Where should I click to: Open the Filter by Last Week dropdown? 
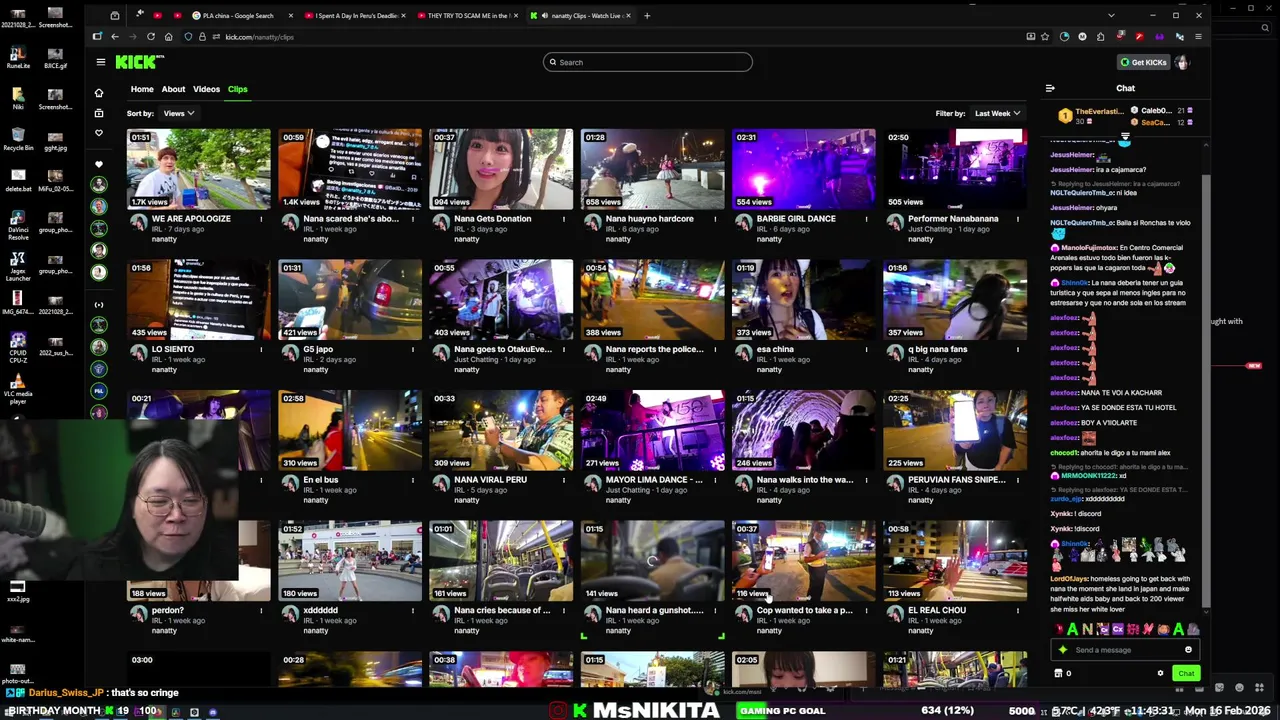pyautogui.click(x=997, y=114)
